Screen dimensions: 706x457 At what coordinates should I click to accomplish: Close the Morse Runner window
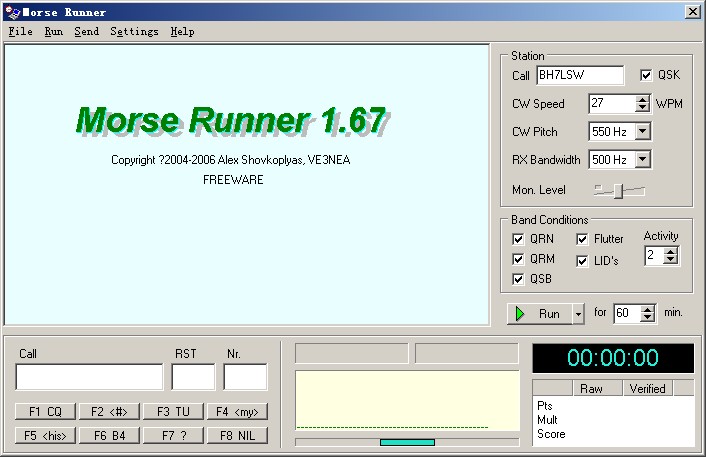pyautogui.click(x=692, y=12)
